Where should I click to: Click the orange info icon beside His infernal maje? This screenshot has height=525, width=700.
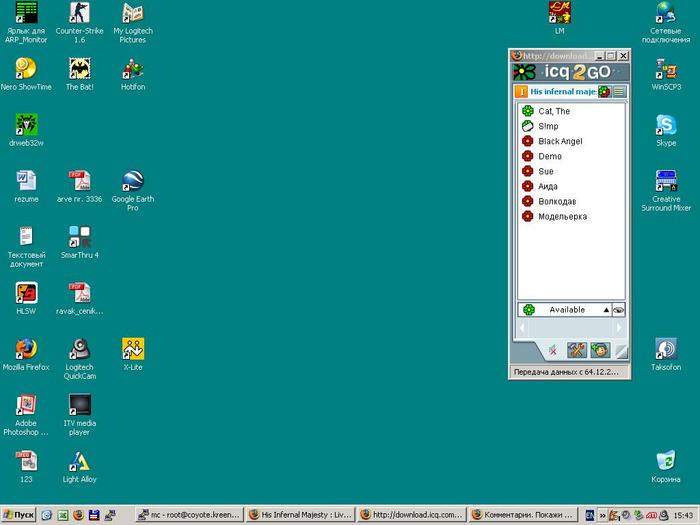(521, 92)
